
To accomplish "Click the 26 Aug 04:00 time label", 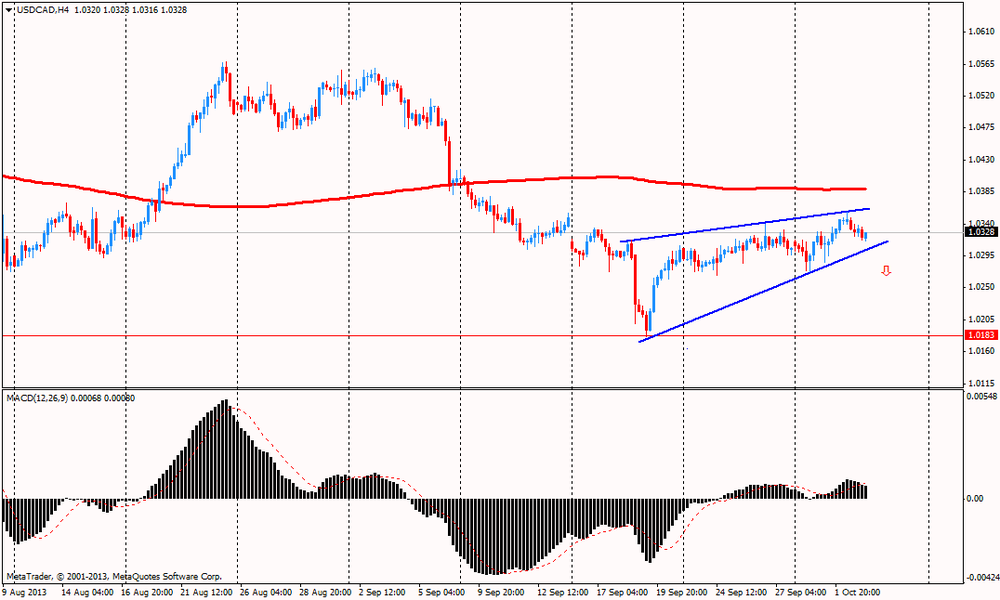I will [x=266, y=592].
